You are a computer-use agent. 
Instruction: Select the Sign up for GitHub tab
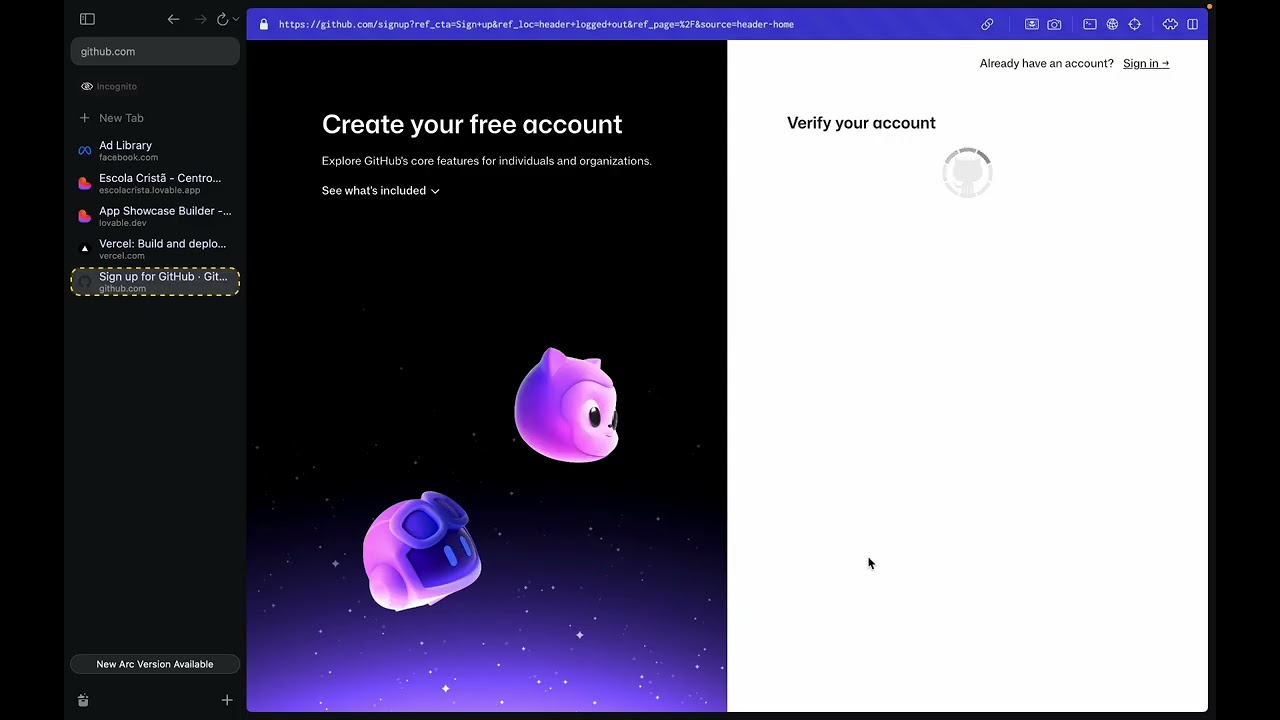[155, 282]
